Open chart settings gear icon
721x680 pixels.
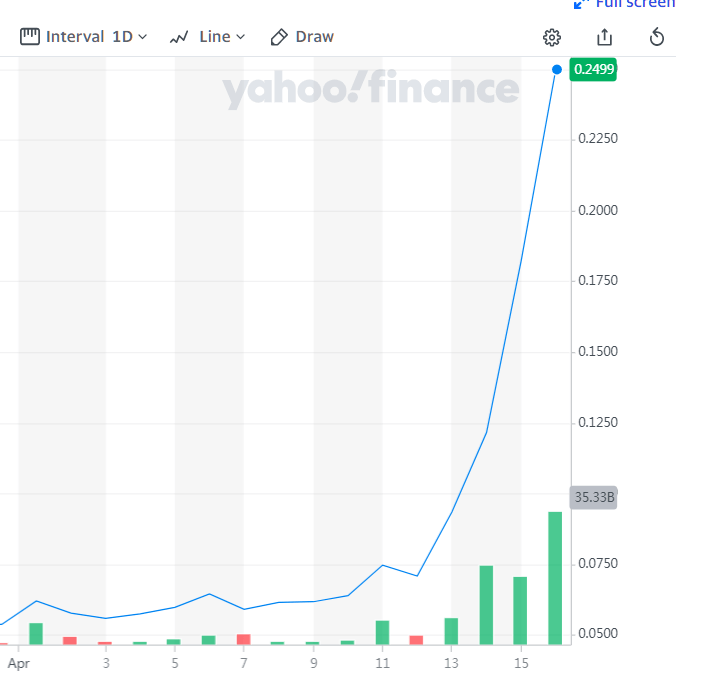click(x=551, y=37)
